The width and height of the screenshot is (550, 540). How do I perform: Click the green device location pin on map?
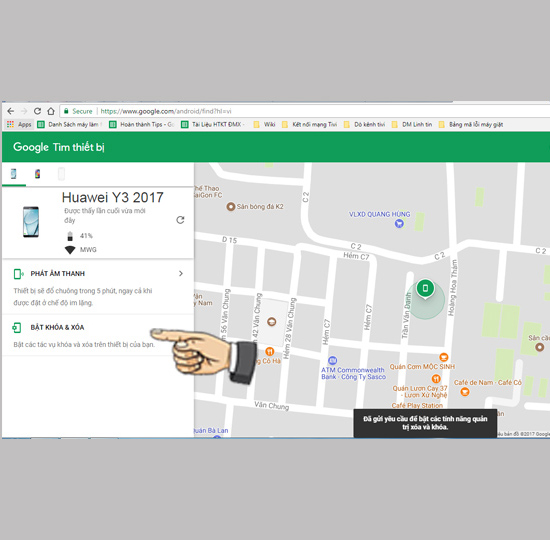pos(425,289)
